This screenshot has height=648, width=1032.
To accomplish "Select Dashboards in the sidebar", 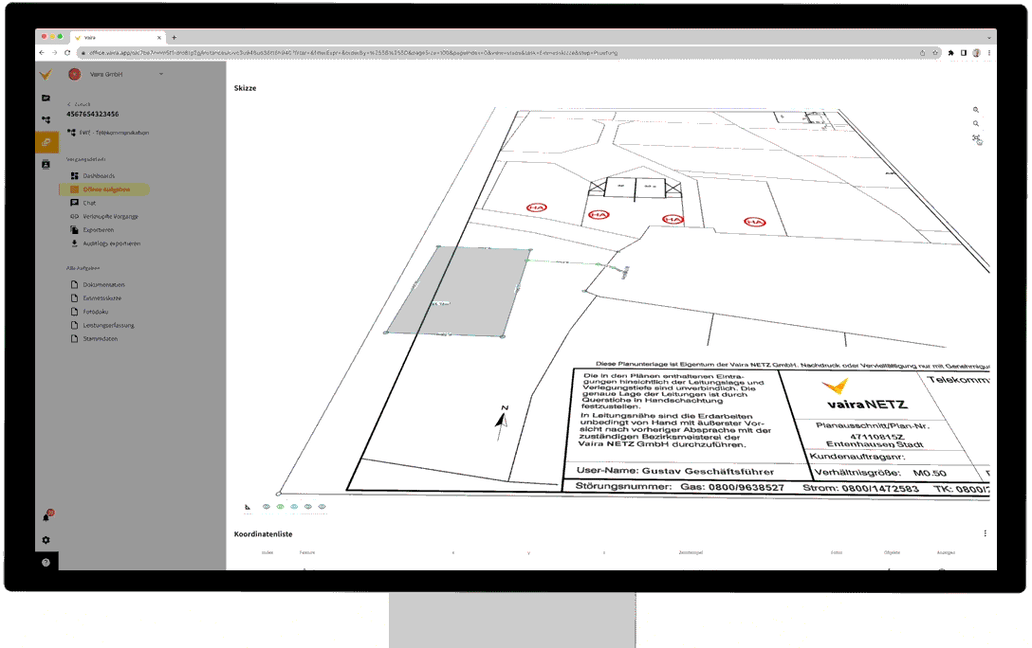I will 98,176.
